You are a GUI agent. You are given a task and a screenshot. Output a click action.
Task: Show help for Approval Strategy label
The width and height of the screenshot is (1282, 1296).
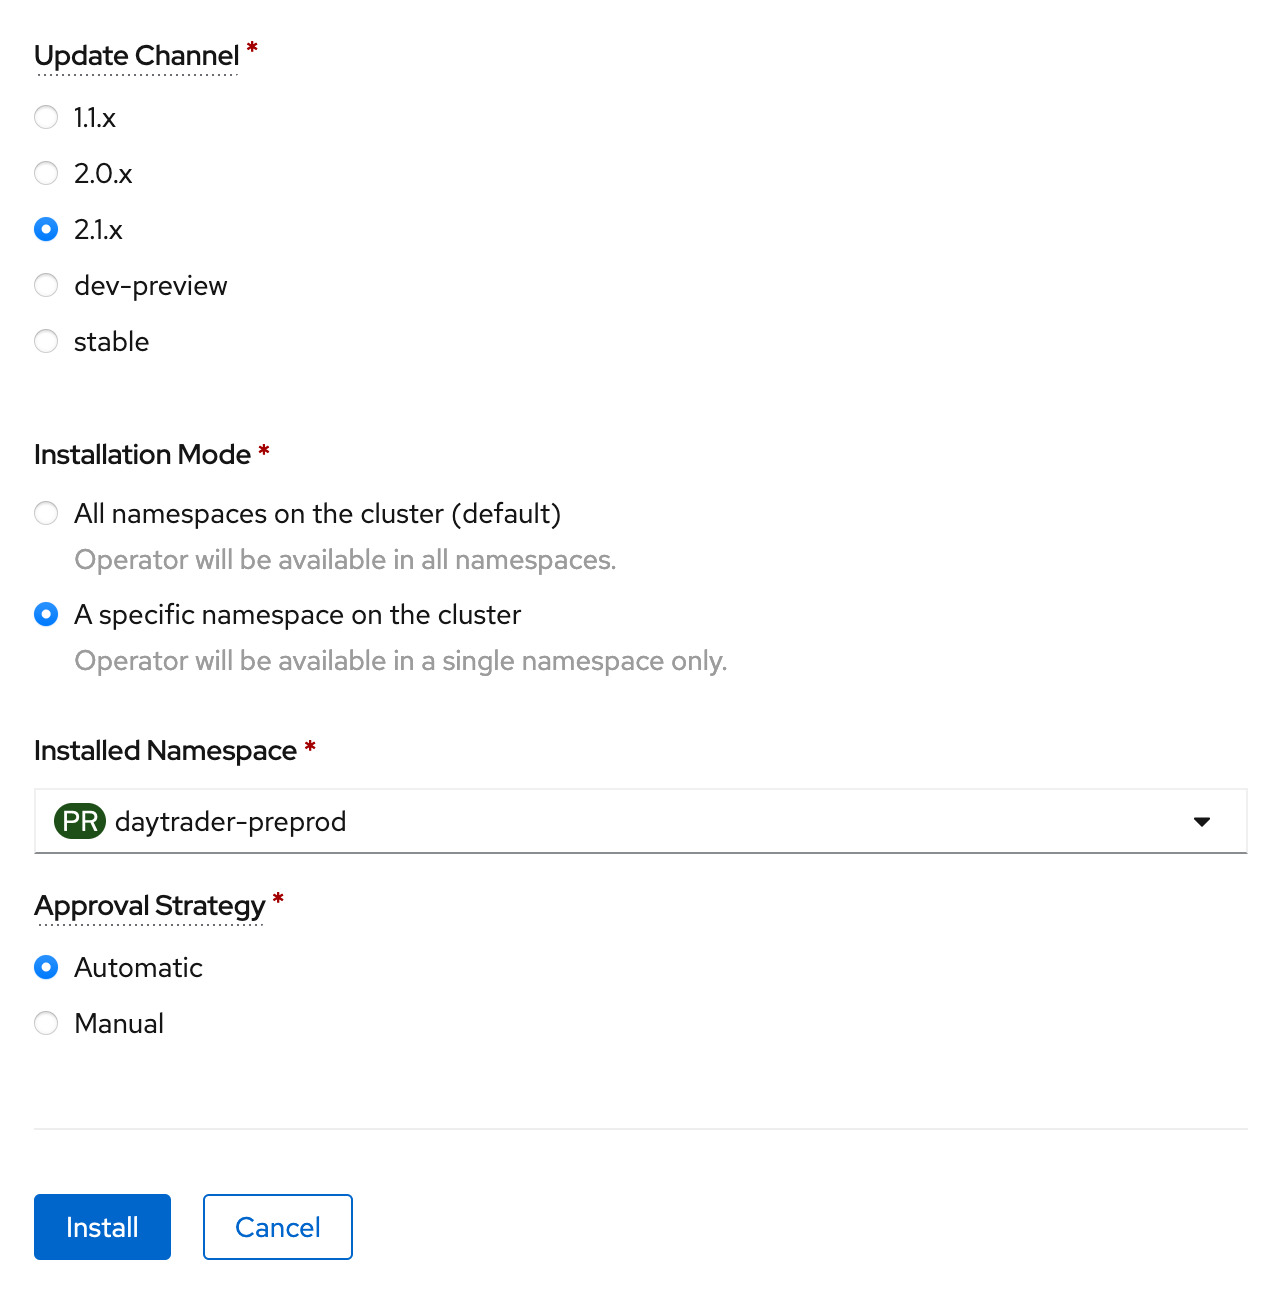149,906
